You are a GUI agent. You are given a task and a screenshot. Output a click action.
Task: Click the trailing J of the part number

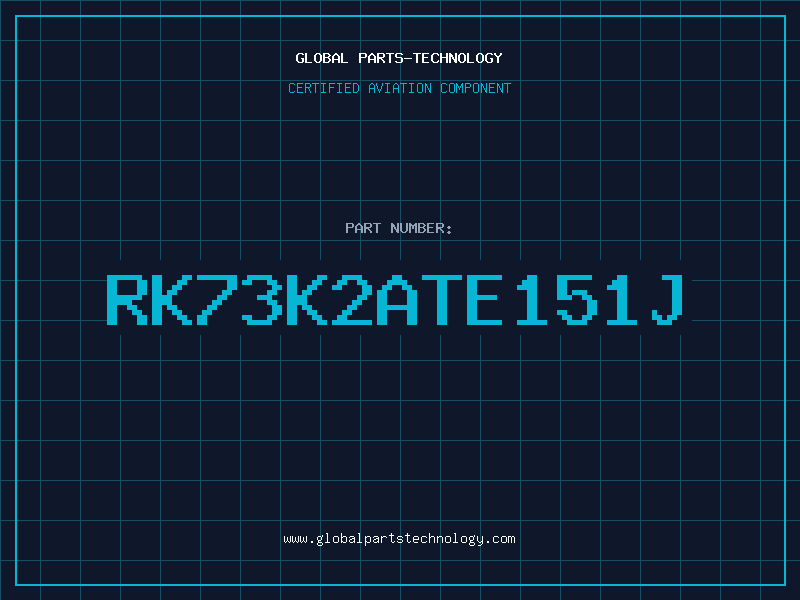pyautogui.click(x=668, y=300)
